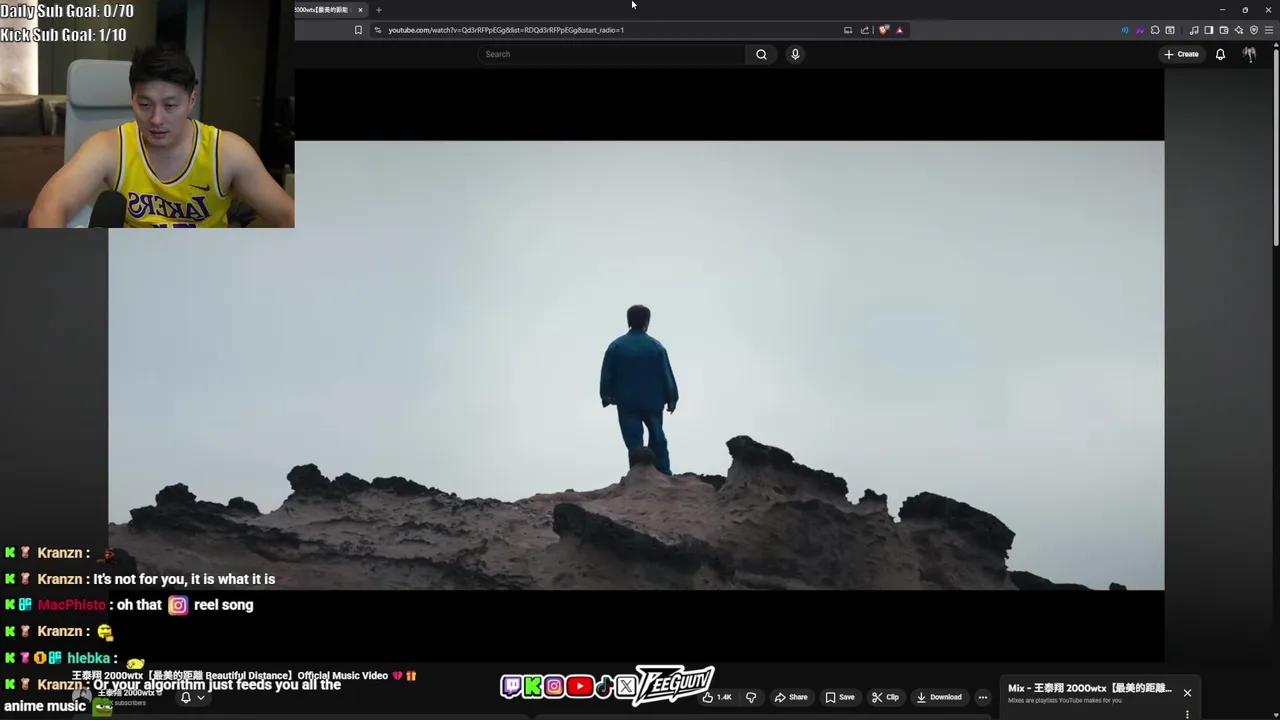Image resolution: width=1280 pixels, height=720 pixels.
Task: Click Brave Rewards triangle icon
Action: 900,30
